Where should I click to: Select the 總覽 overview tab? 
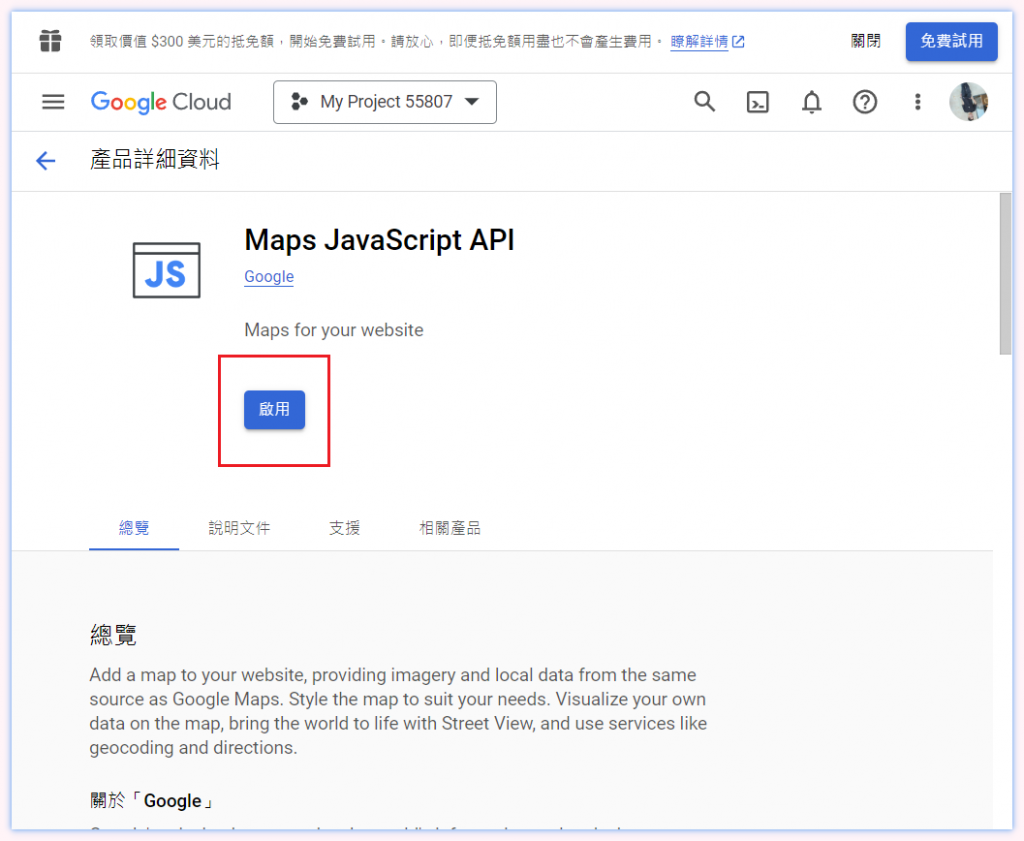(x=134, y=528)
